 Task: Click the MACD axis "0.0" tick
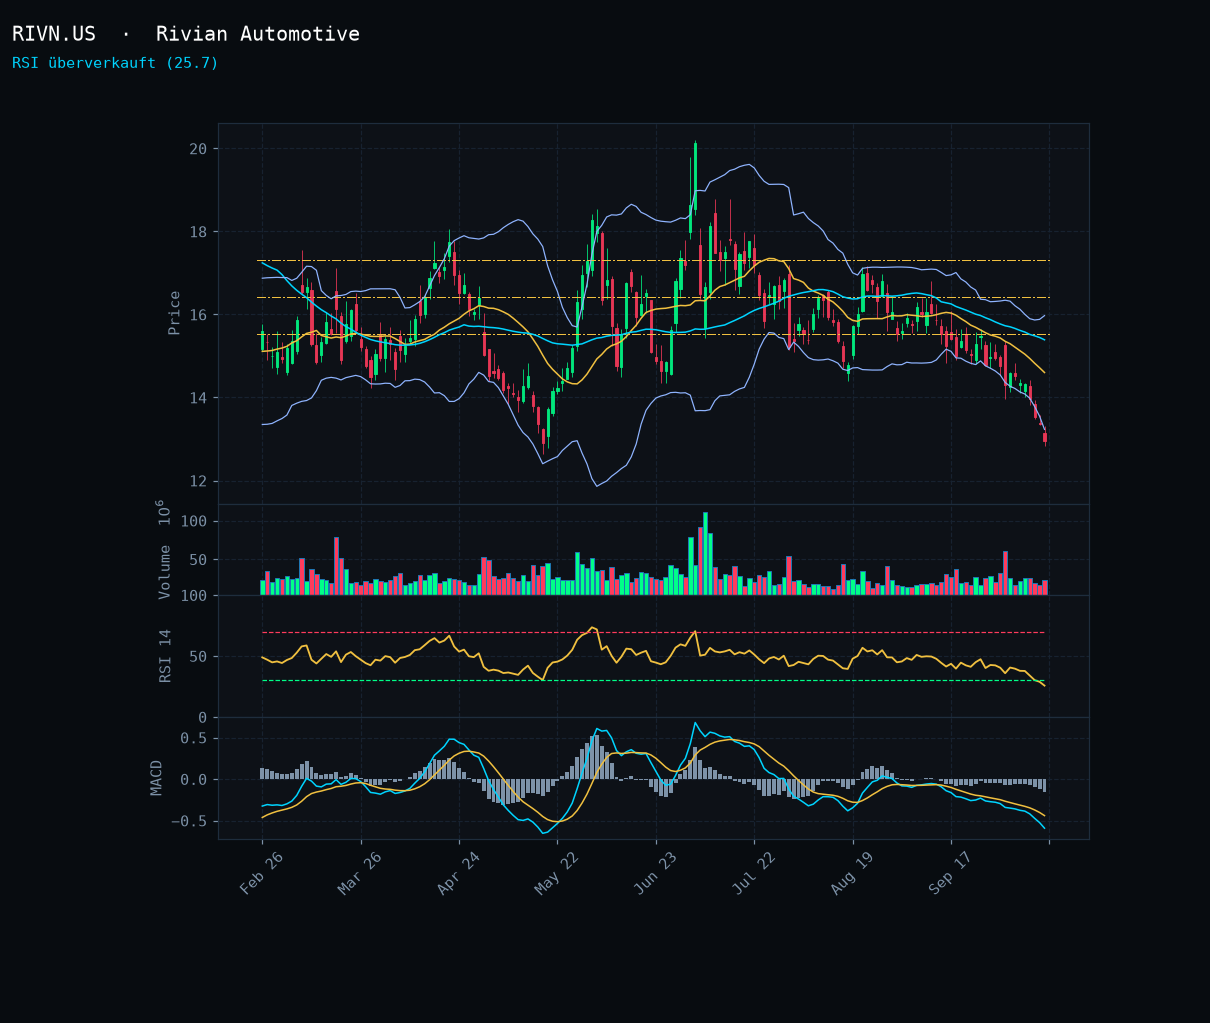195,780
